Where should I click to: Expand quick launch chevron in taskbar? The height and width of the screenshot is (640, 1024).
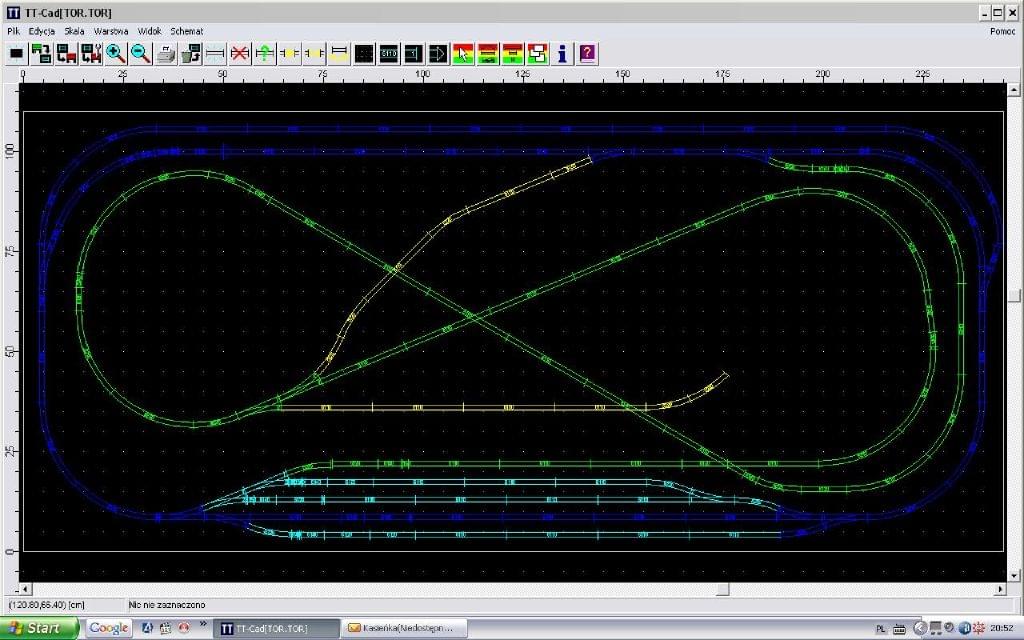coord(203,624)
